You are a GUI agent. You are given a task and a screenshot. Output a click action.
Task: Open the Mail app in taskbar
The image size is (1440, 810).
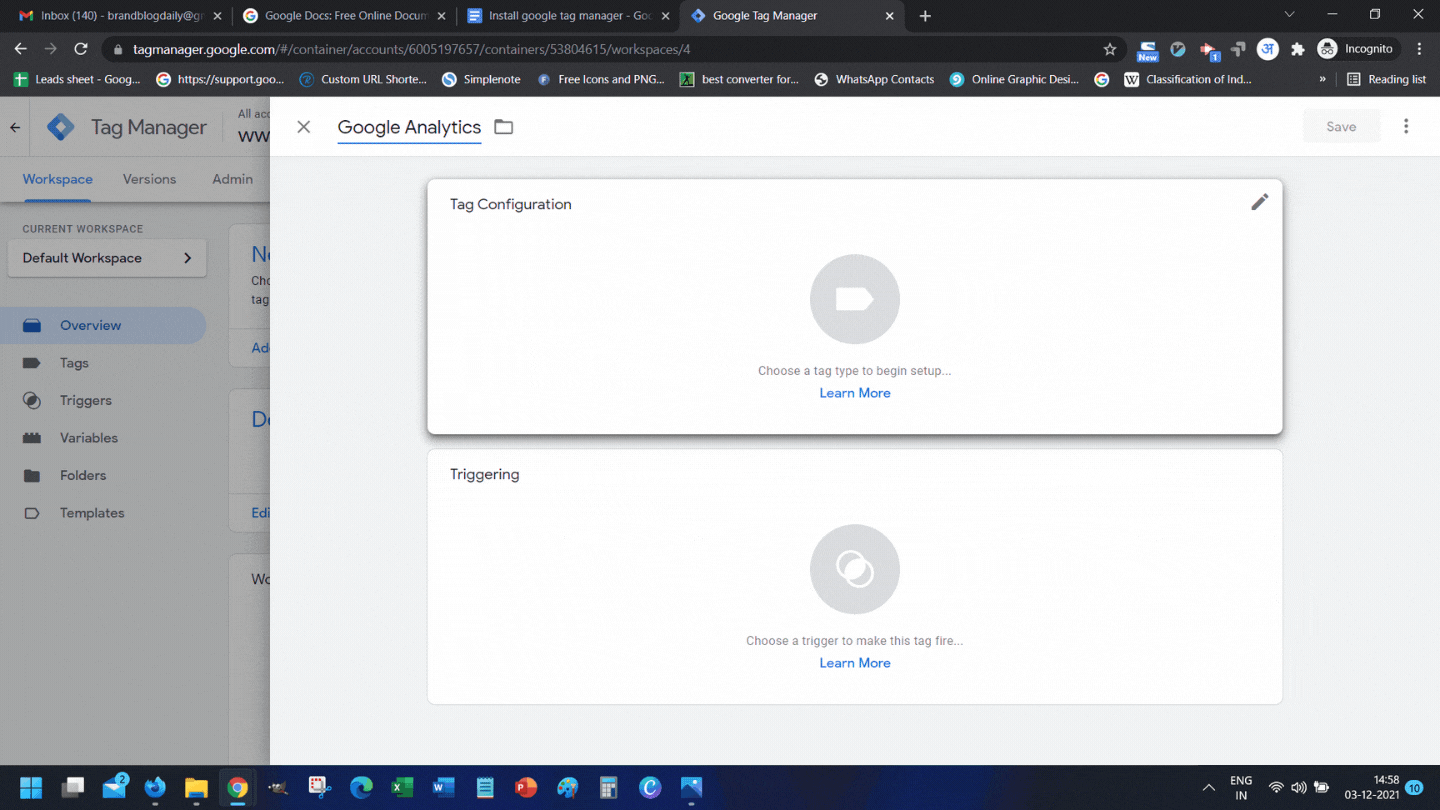(114, 788)
